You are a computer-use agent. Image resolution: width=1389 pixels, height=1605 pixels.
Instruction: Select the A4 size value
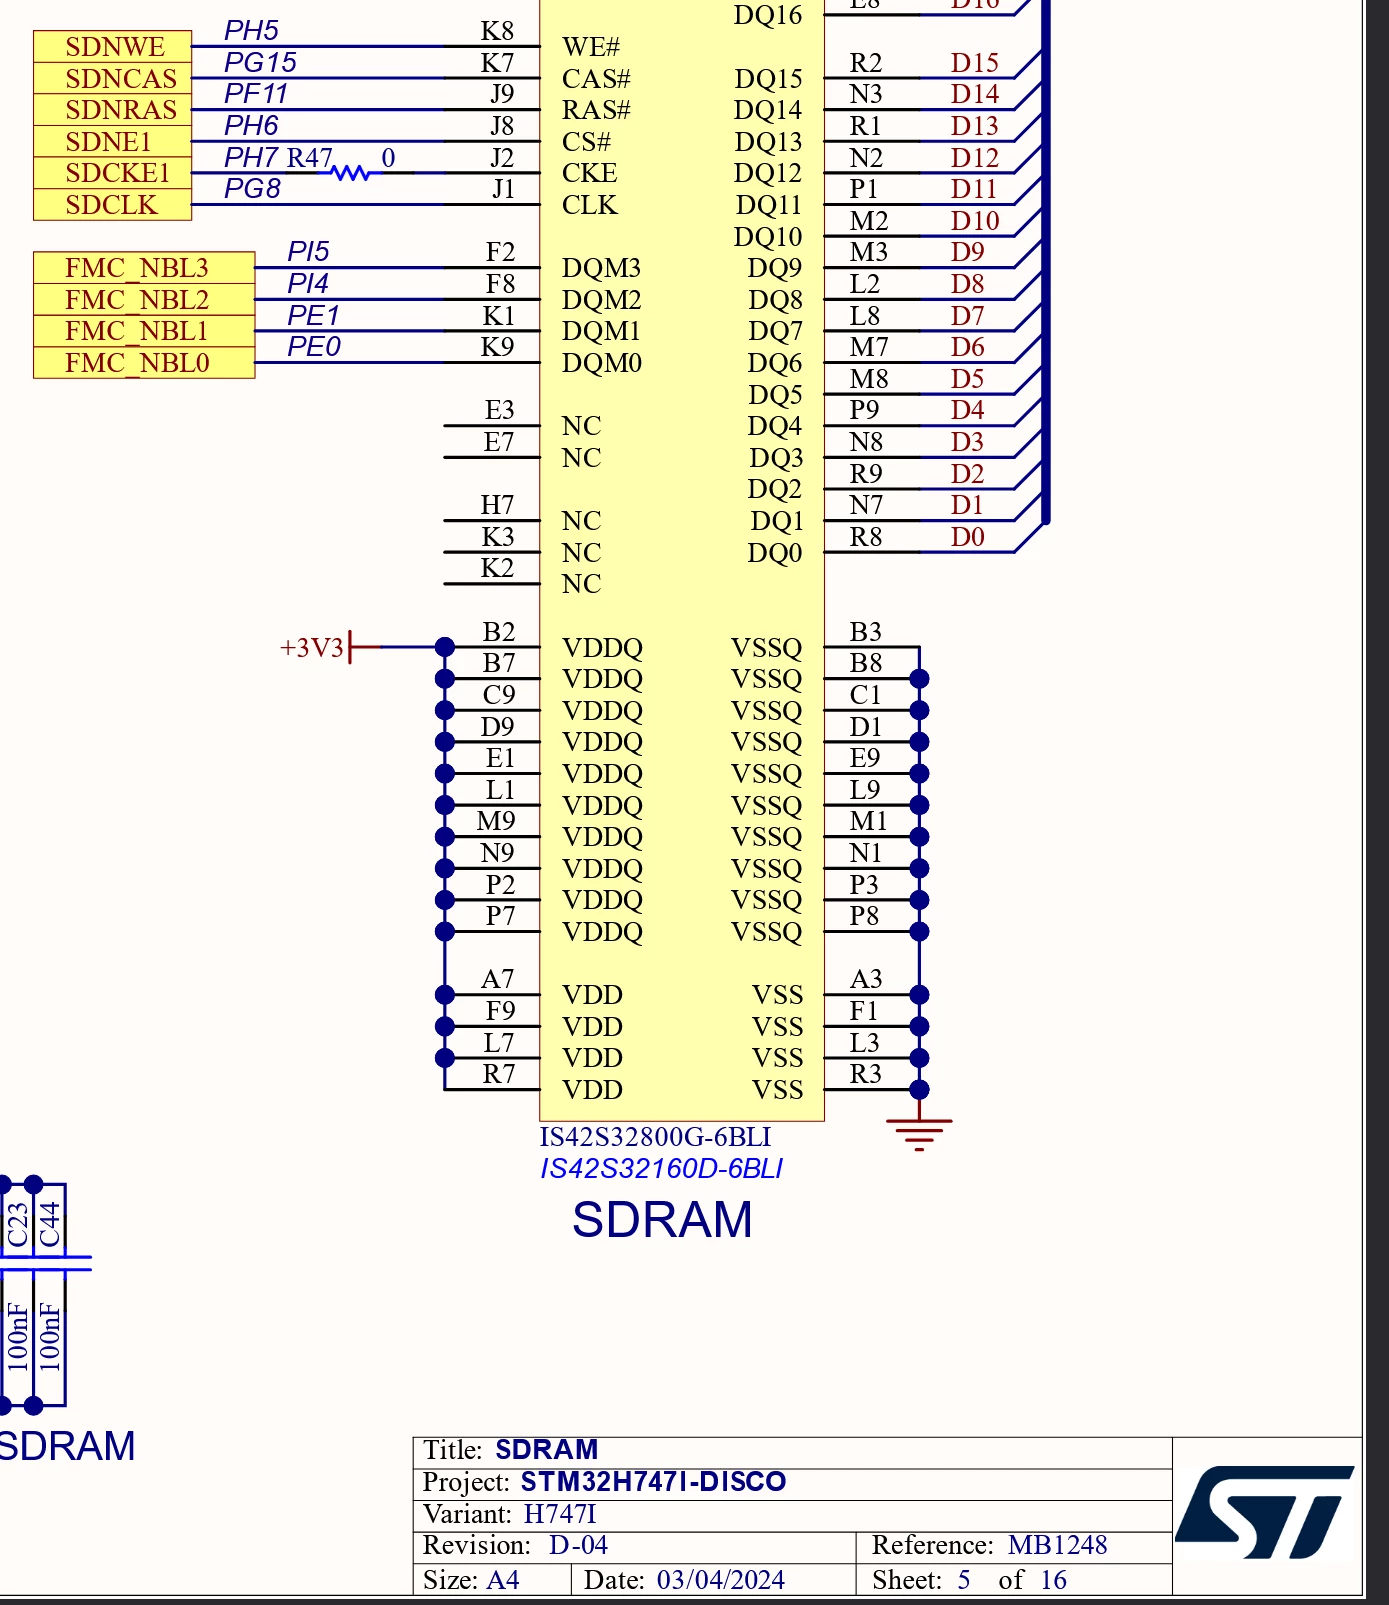click(x=503, y=1580)
